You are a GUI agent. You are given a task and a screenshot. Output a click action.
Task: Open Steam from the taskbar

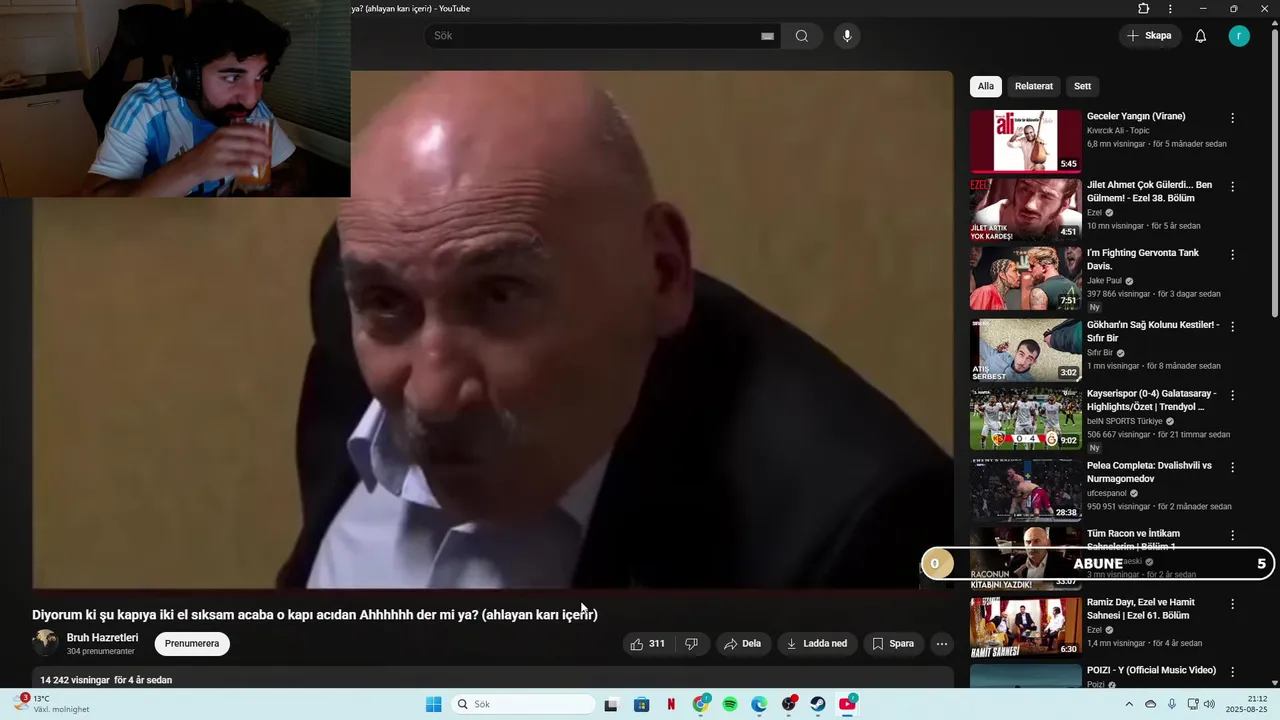[x=818, y=704]
